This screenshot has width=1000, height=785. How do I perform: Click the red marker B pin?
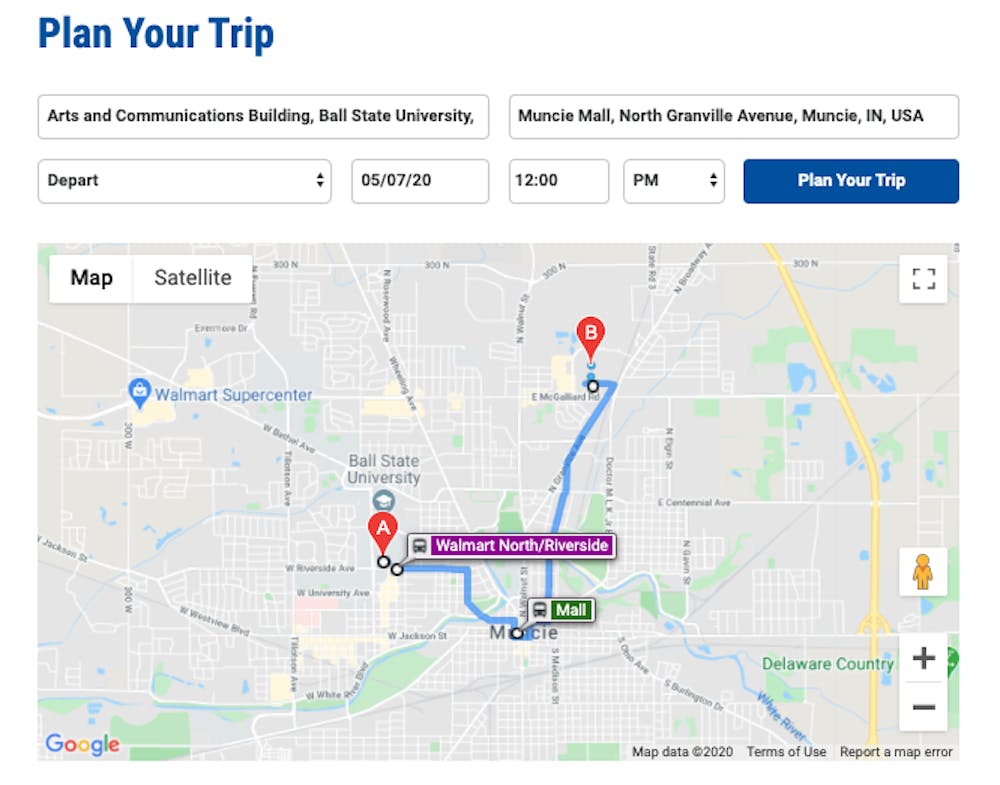coord(591,334)
